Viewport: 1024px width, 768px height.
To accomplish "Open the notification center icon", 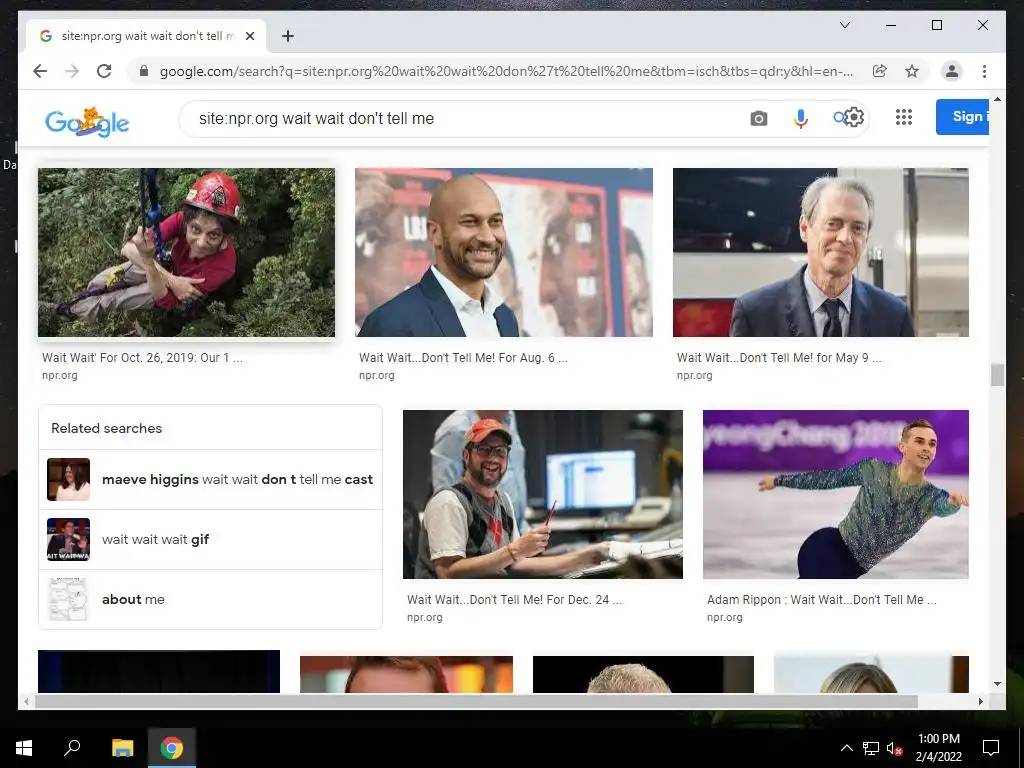I will click(991, 748).
